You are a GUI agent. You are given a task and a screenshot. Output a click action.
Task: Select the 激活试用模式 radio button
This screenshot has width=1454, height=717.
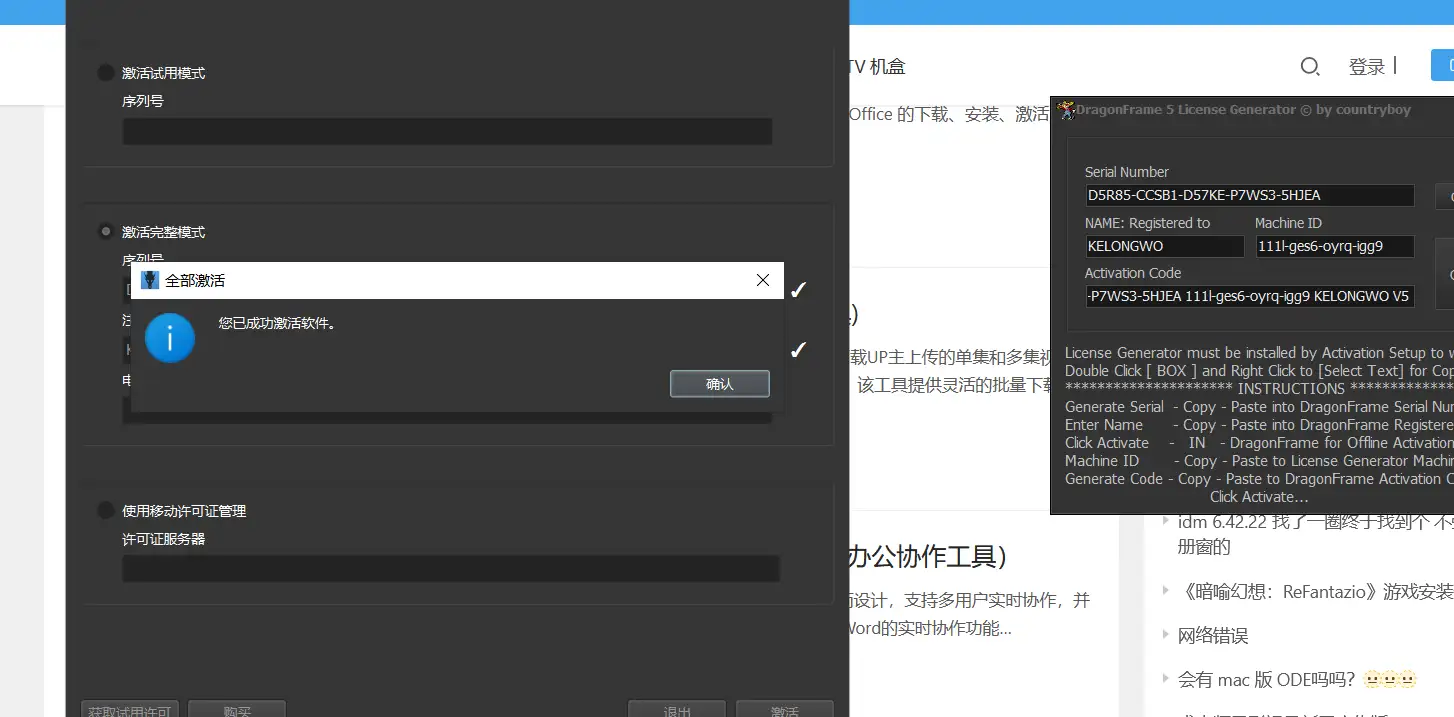click(105, 73)
